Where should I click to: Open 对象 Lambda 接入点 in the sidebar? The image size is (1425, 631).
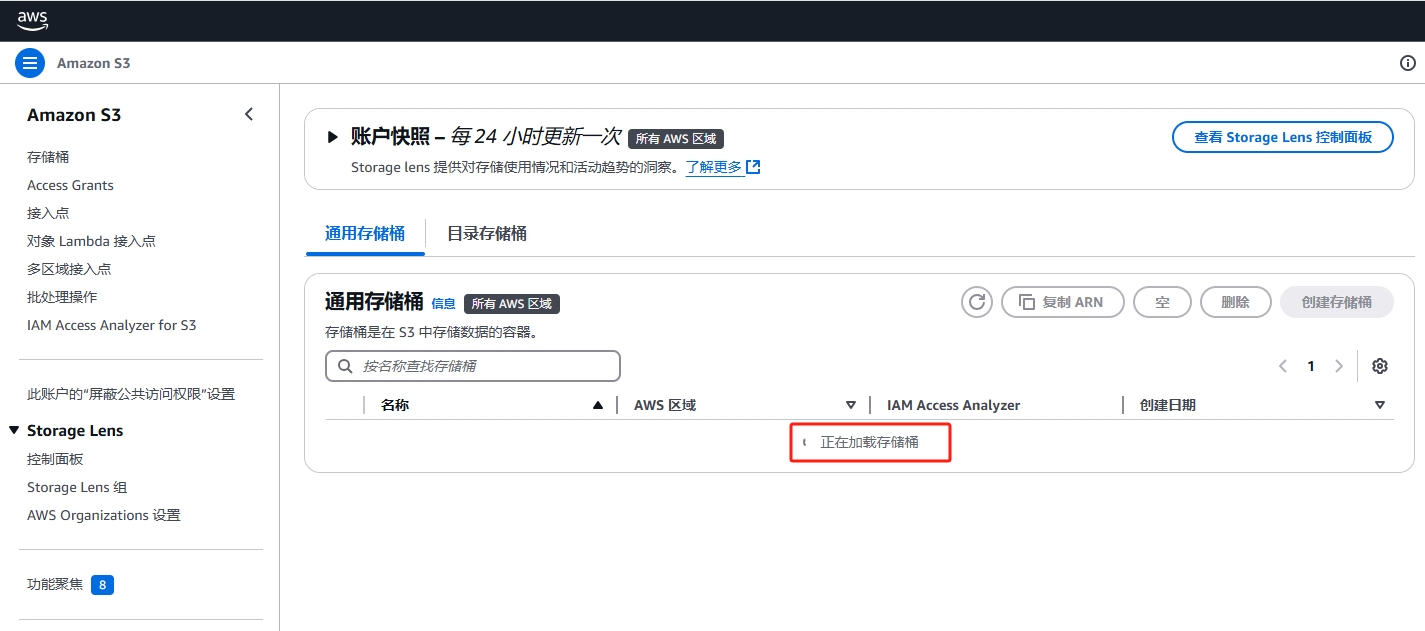coord(91,241)
